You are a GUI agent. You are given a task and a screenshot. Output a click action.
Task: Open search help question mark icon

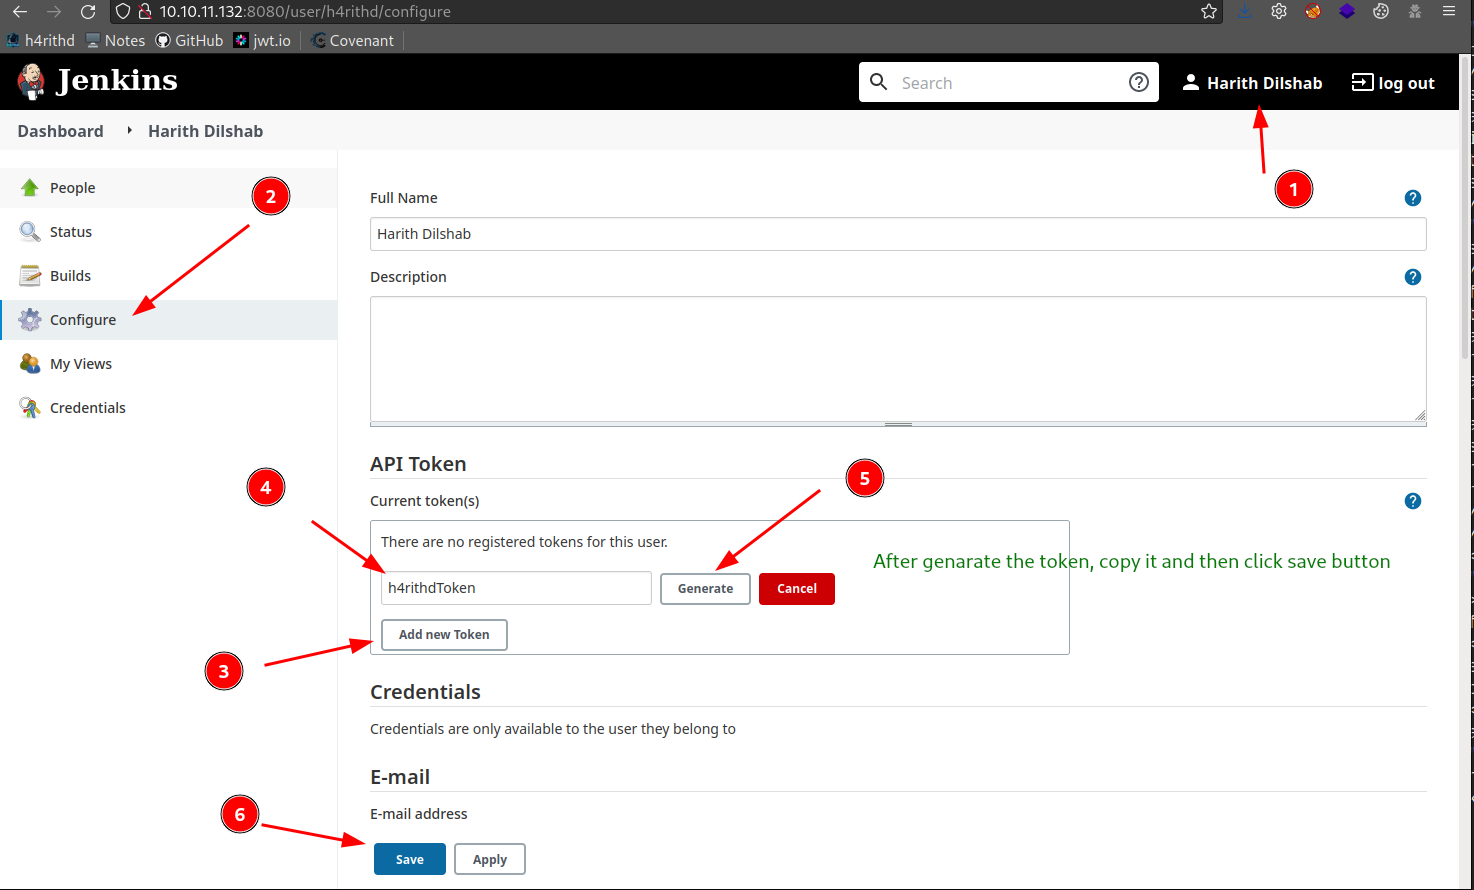(1139, 82)
